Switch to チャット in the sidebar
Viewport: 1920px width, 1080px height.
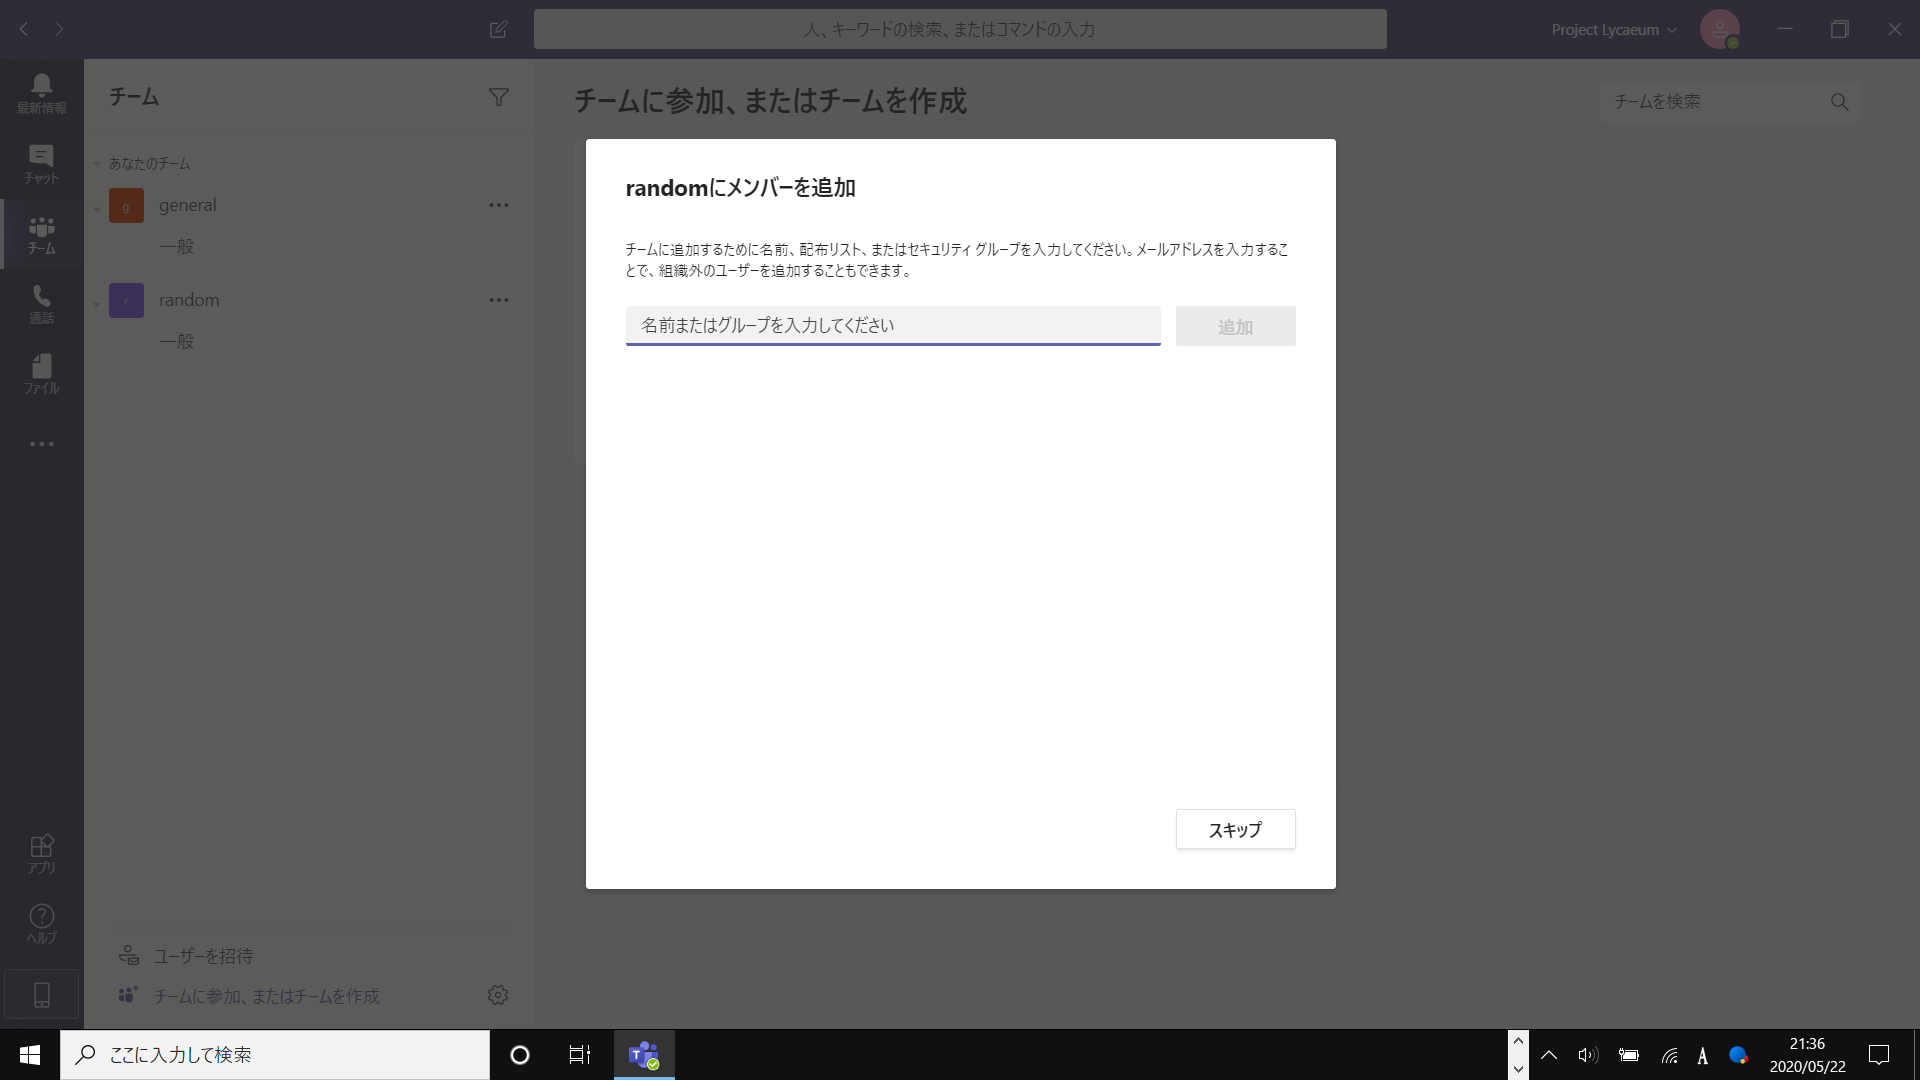tap(40, 163)
